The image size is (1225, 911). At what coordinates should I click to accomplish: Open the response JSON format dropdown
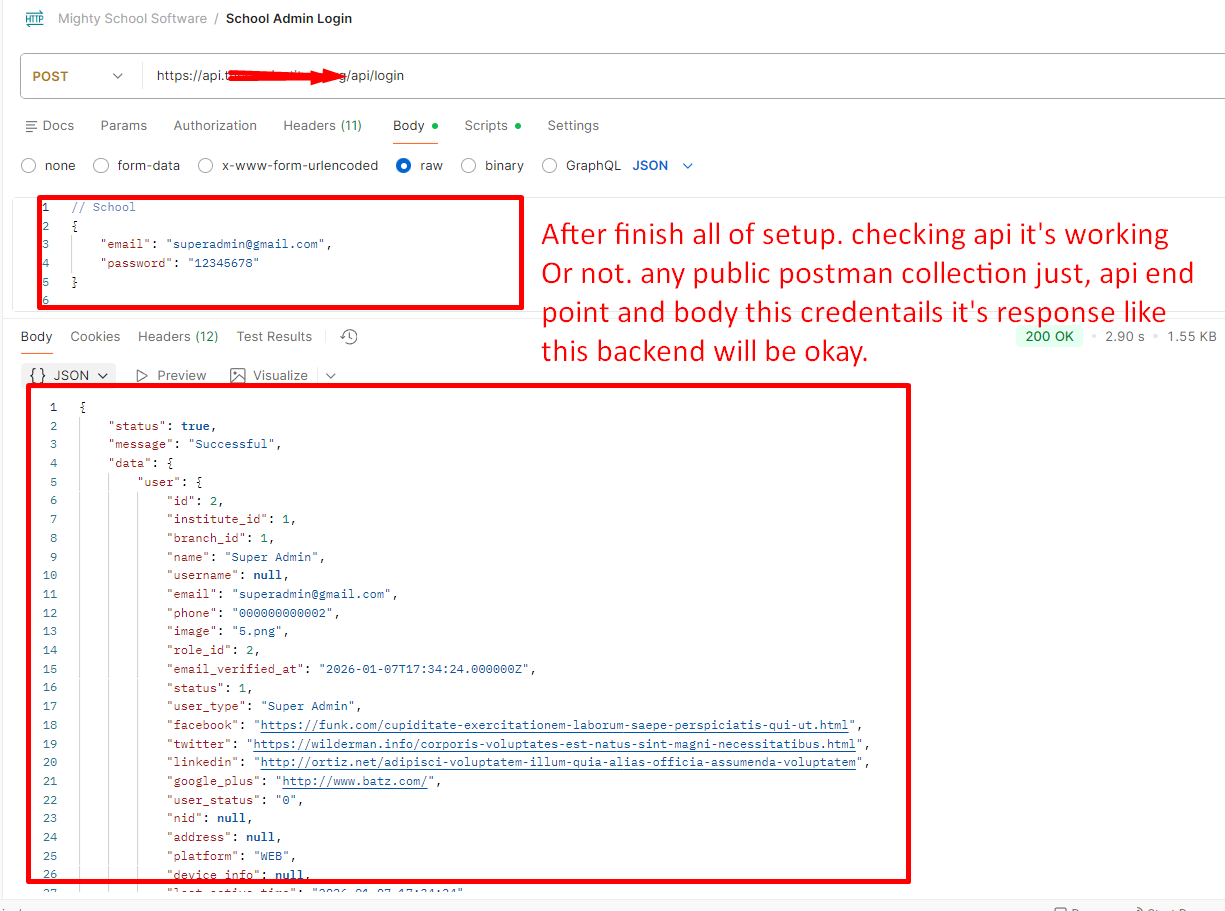click(x=68, y=376)
